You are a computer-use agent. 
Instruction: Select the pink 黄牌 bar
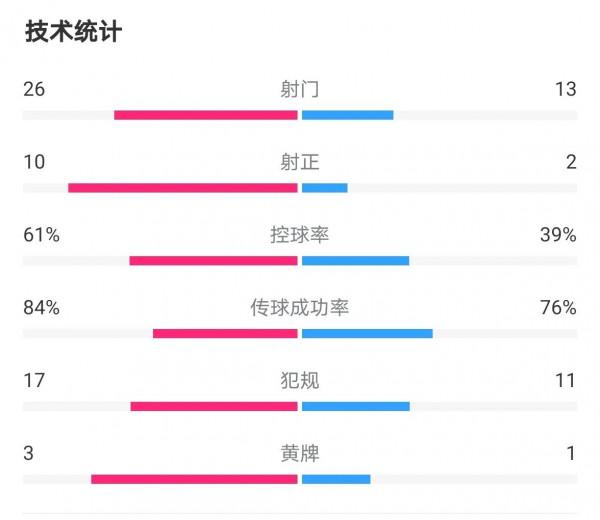click(x=194, y=480)
